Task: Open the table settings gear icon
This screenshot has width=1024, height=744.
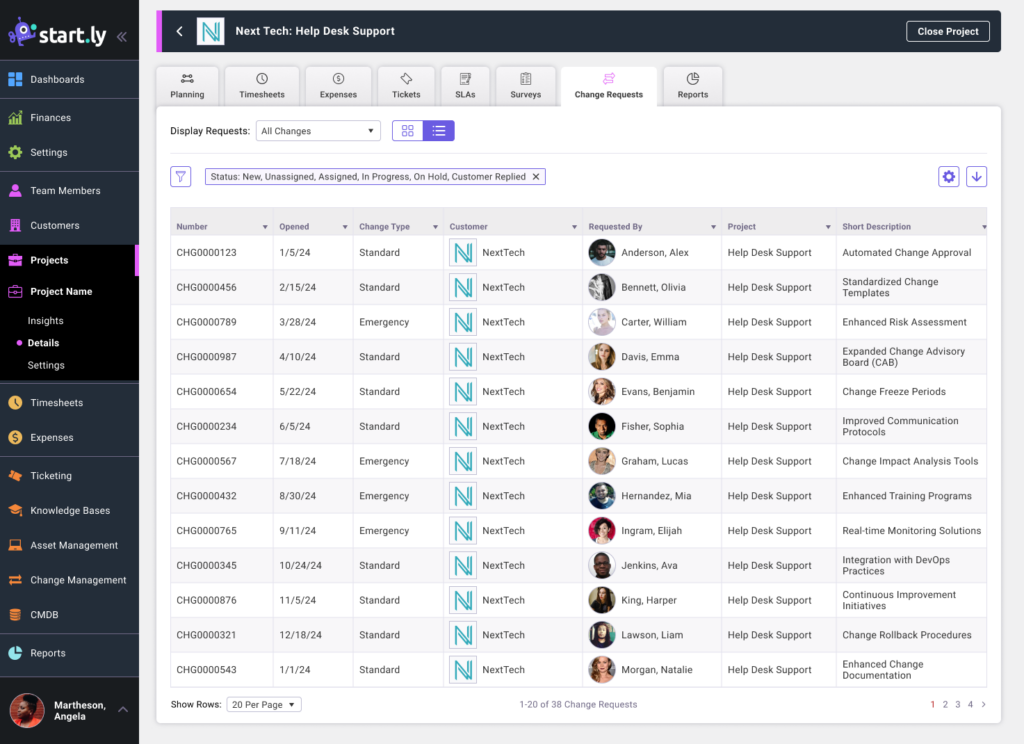Action: pyautogui.click(x=948, y=176)
